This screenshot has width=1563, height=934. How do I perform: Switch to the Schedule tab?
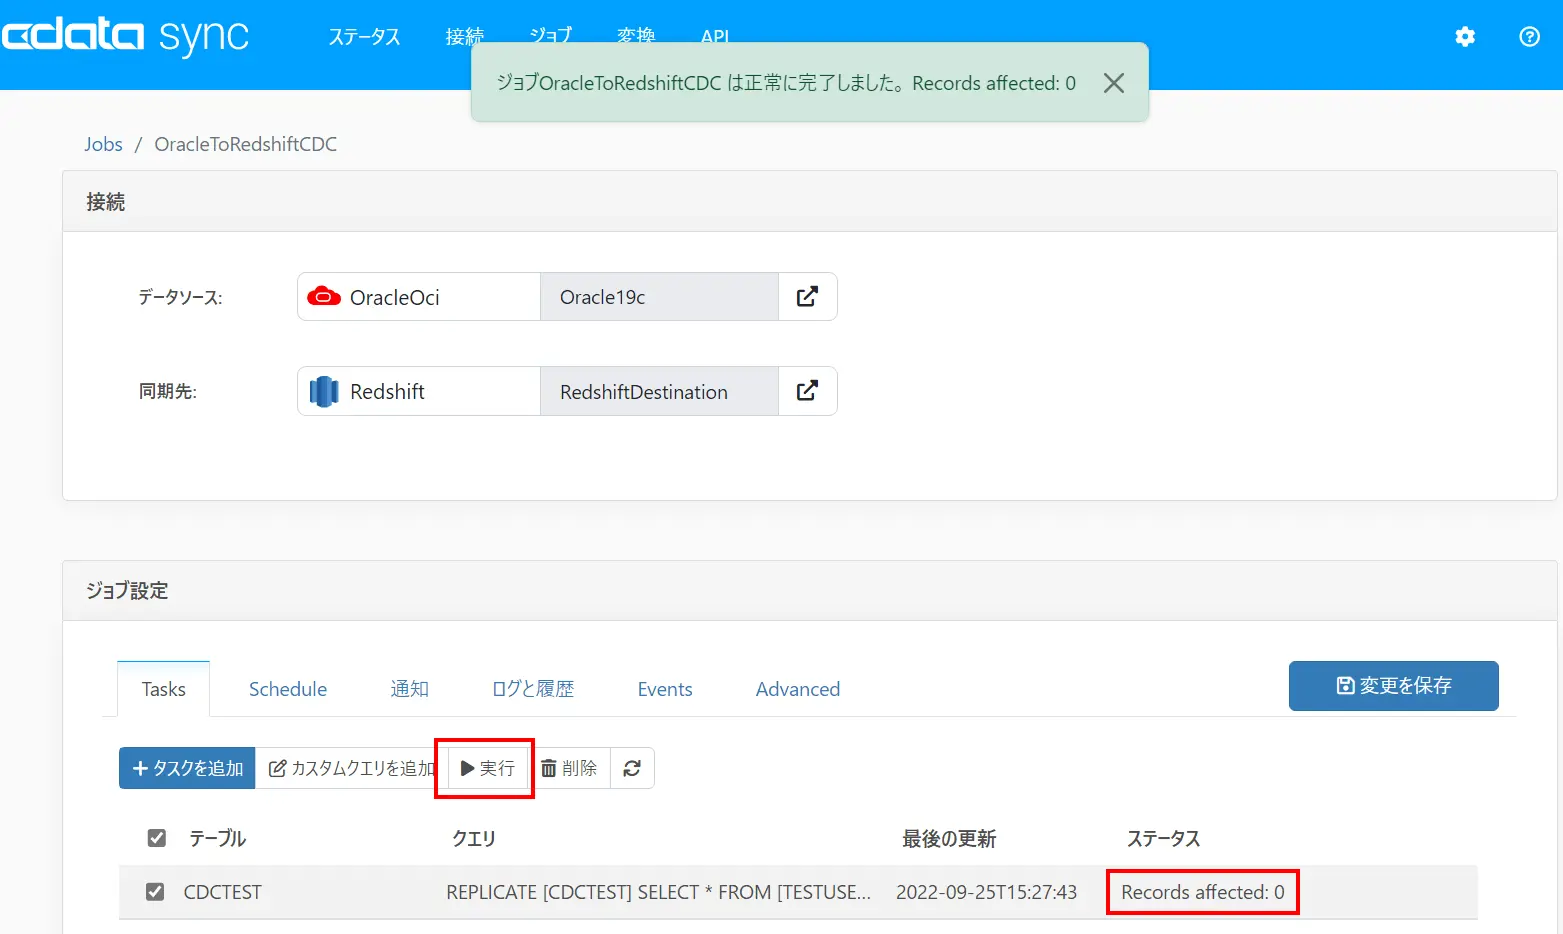[288, 689]
